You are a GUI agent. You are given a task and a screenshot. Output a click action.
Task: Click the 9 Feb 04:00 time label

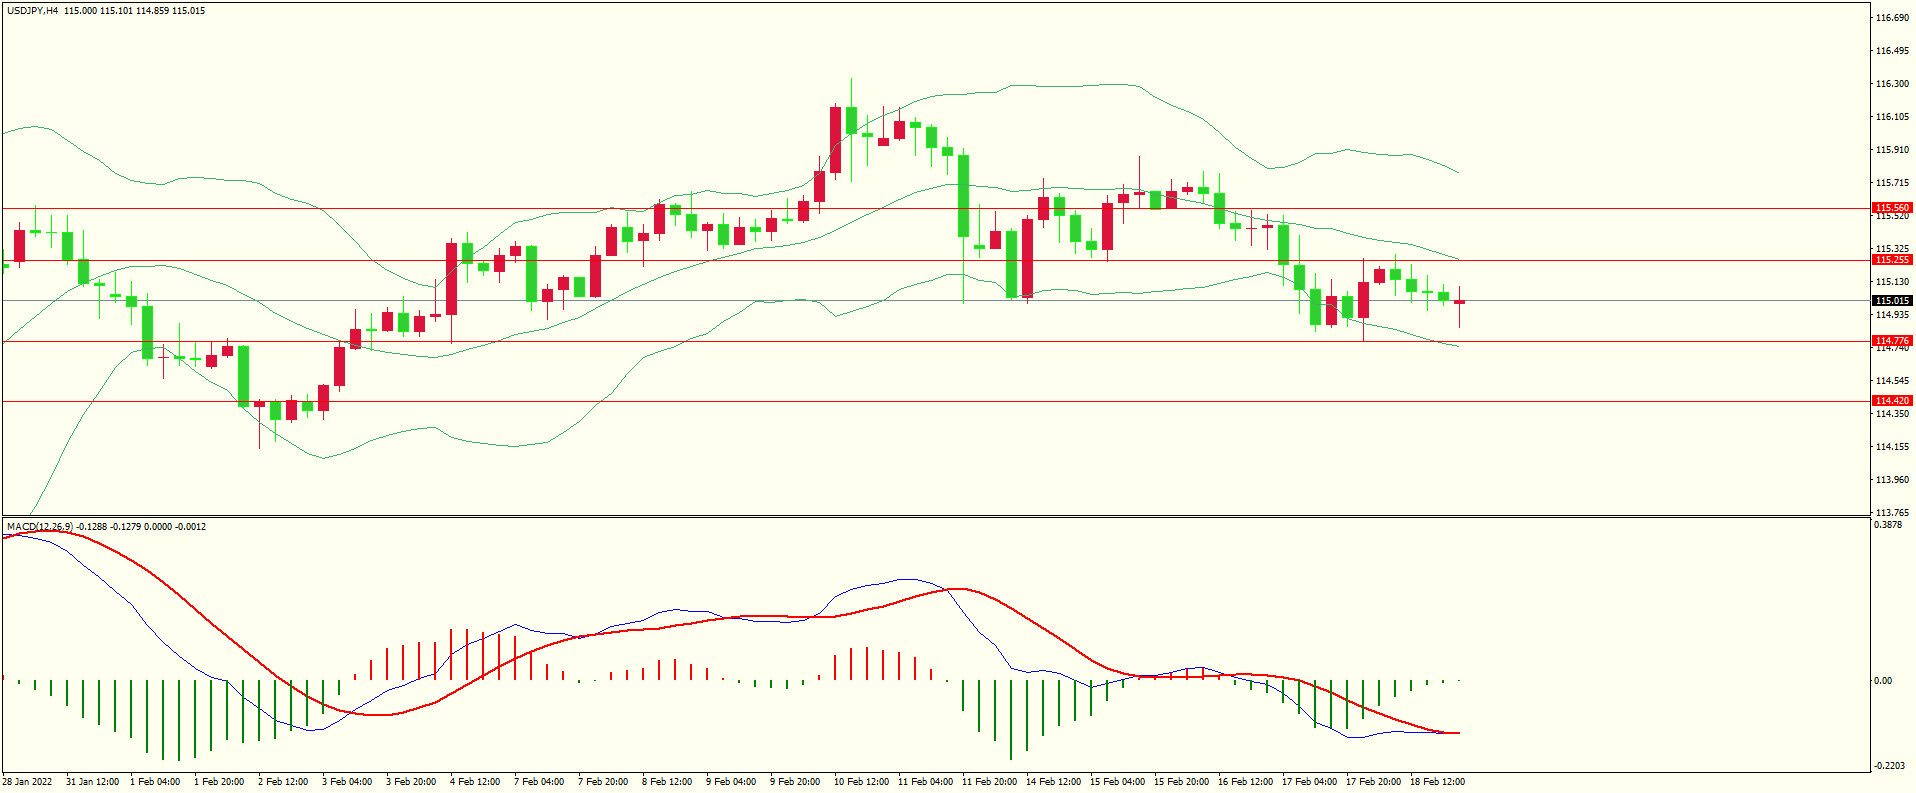[x=731, y=782]
